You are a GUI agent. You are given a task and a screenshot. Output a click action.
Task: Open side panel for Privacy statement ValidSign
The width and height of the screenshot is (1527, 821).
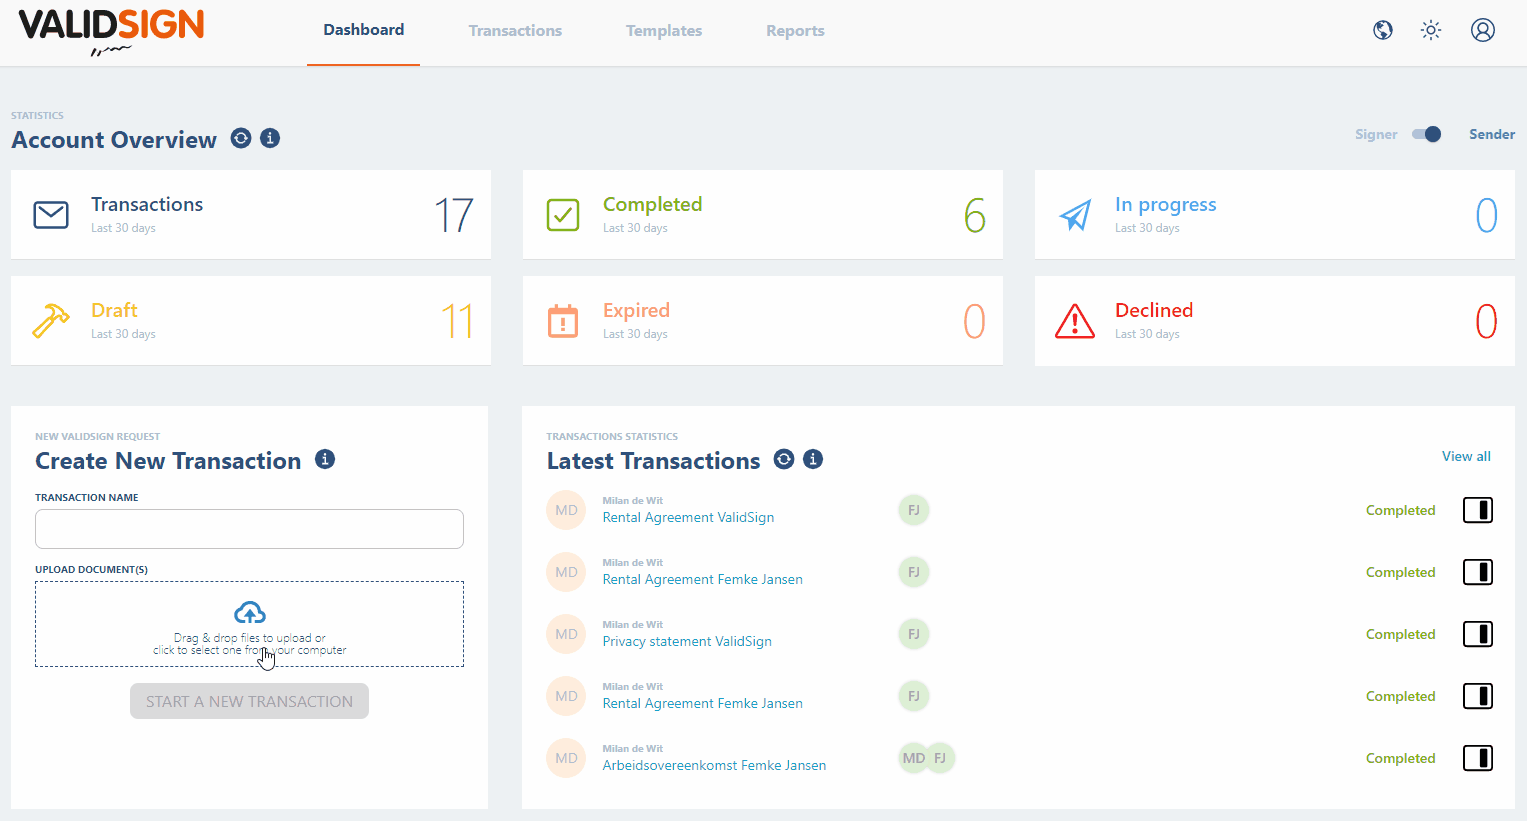1478,634
